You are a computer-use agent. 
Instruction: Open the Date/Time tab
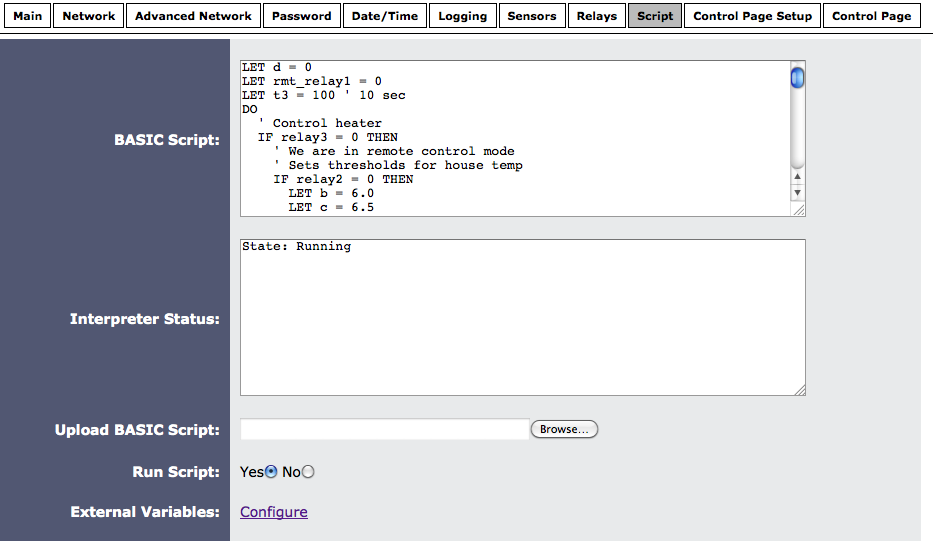coord(384,16)
